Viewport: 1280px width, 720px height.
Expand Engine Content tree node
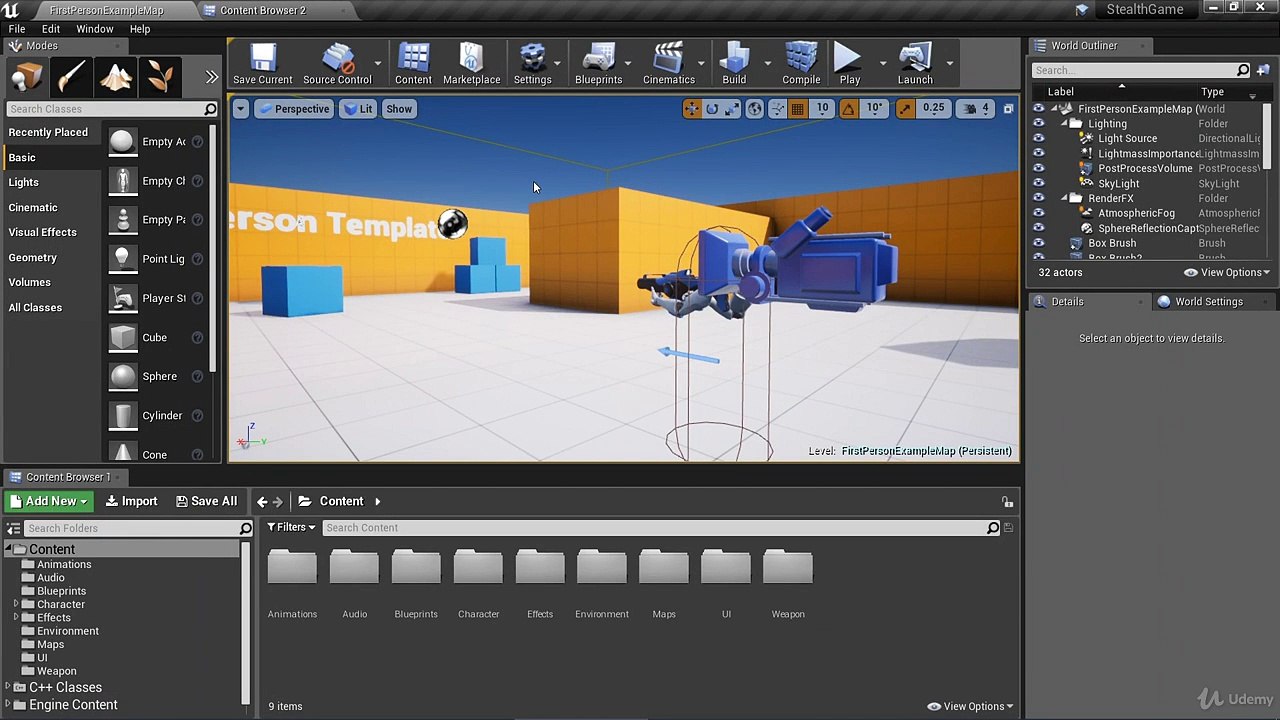click(8, 705)
